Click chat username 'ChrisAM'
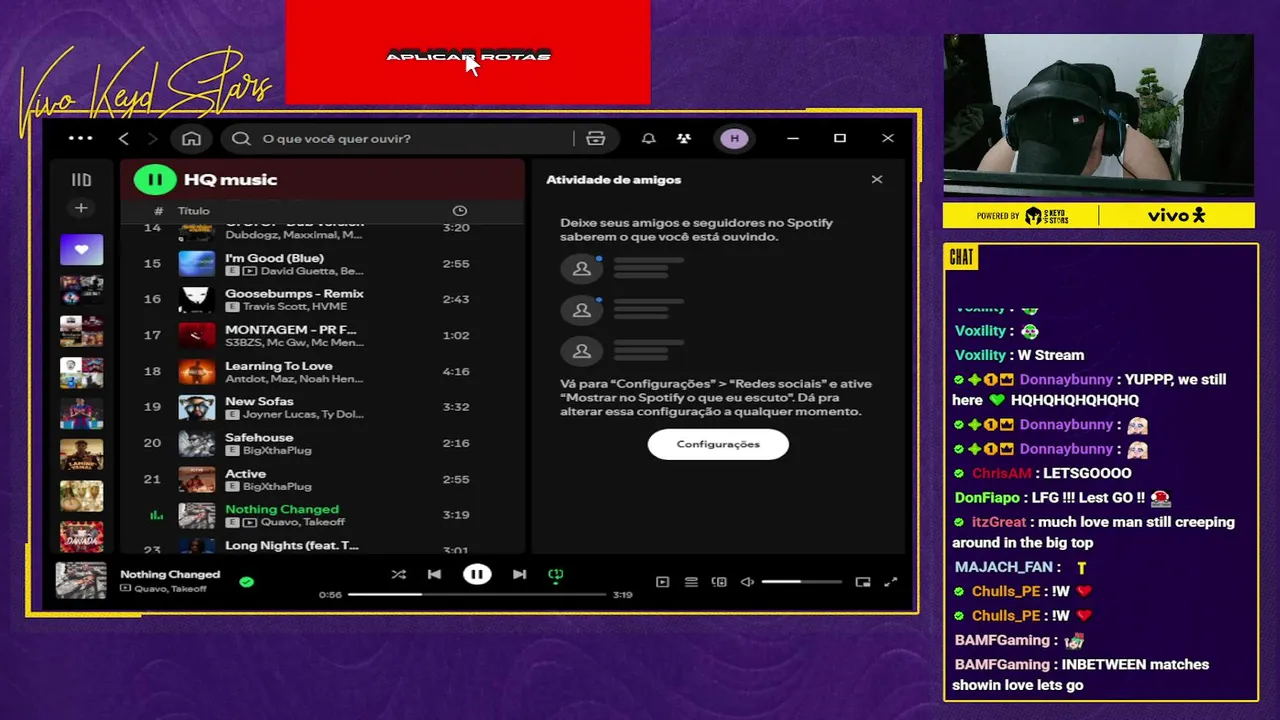The width and height of the screenshot is (1280, 720). (x=1001, y=473)
